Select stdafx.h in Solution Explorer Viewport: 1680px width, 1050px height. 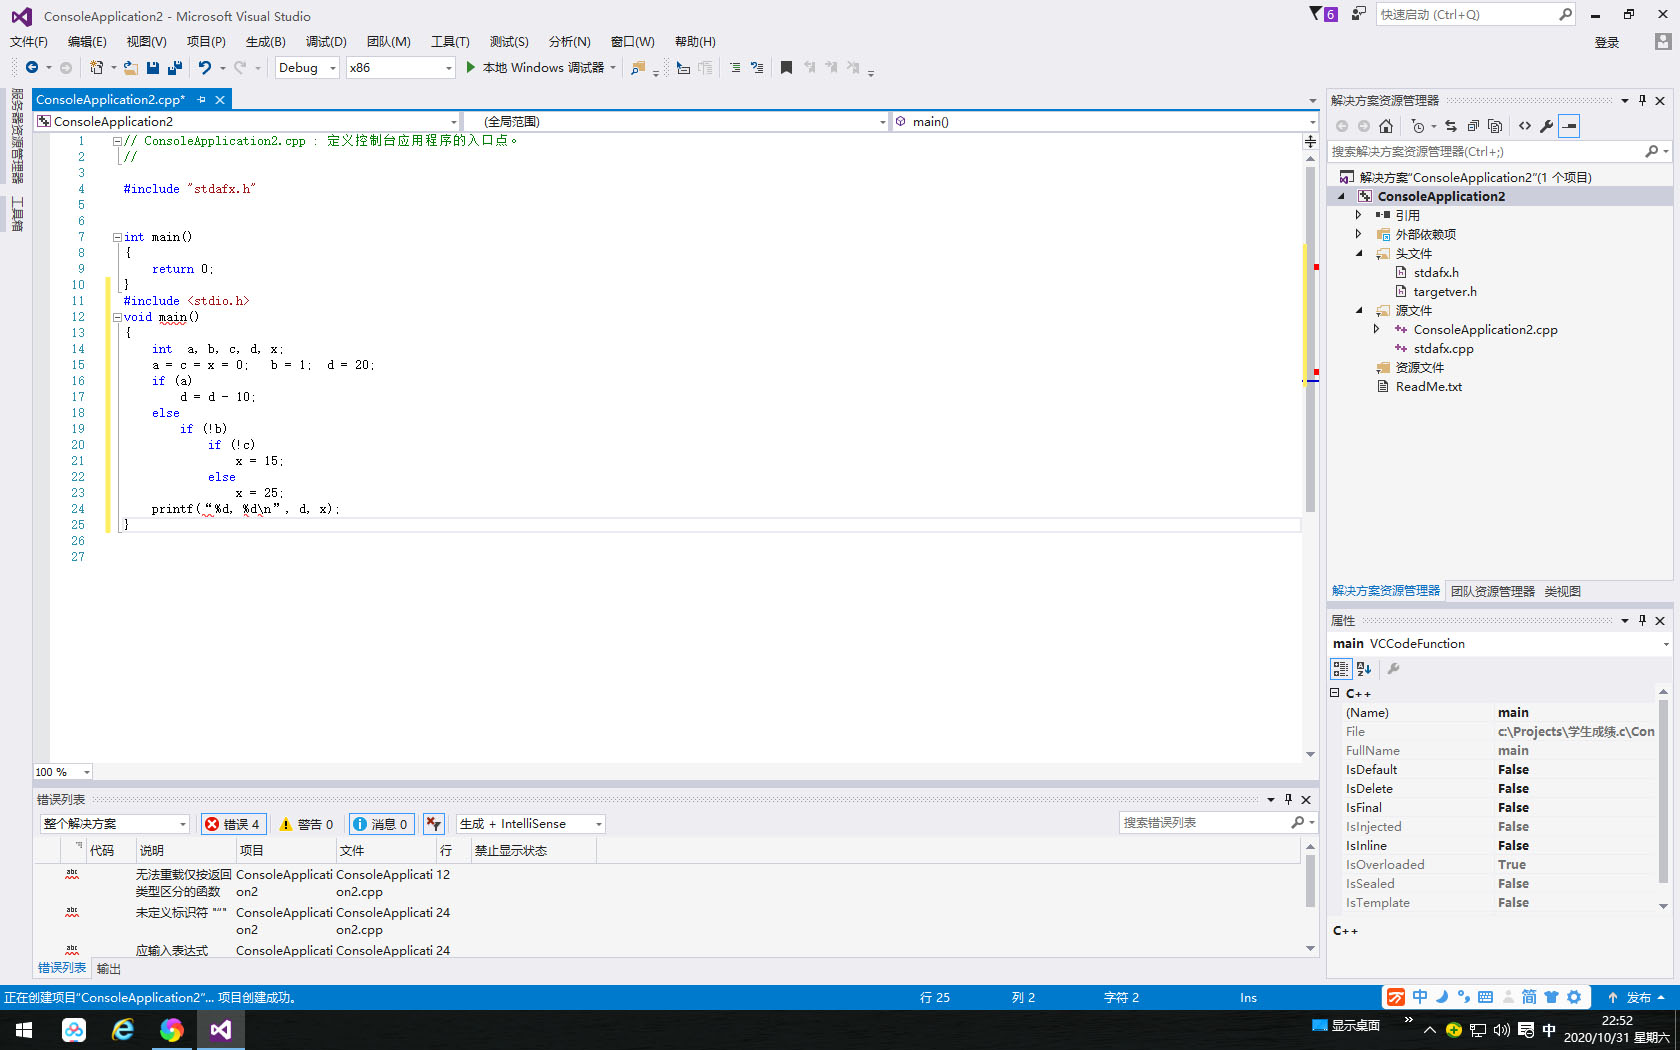[x=1435, y=272]
